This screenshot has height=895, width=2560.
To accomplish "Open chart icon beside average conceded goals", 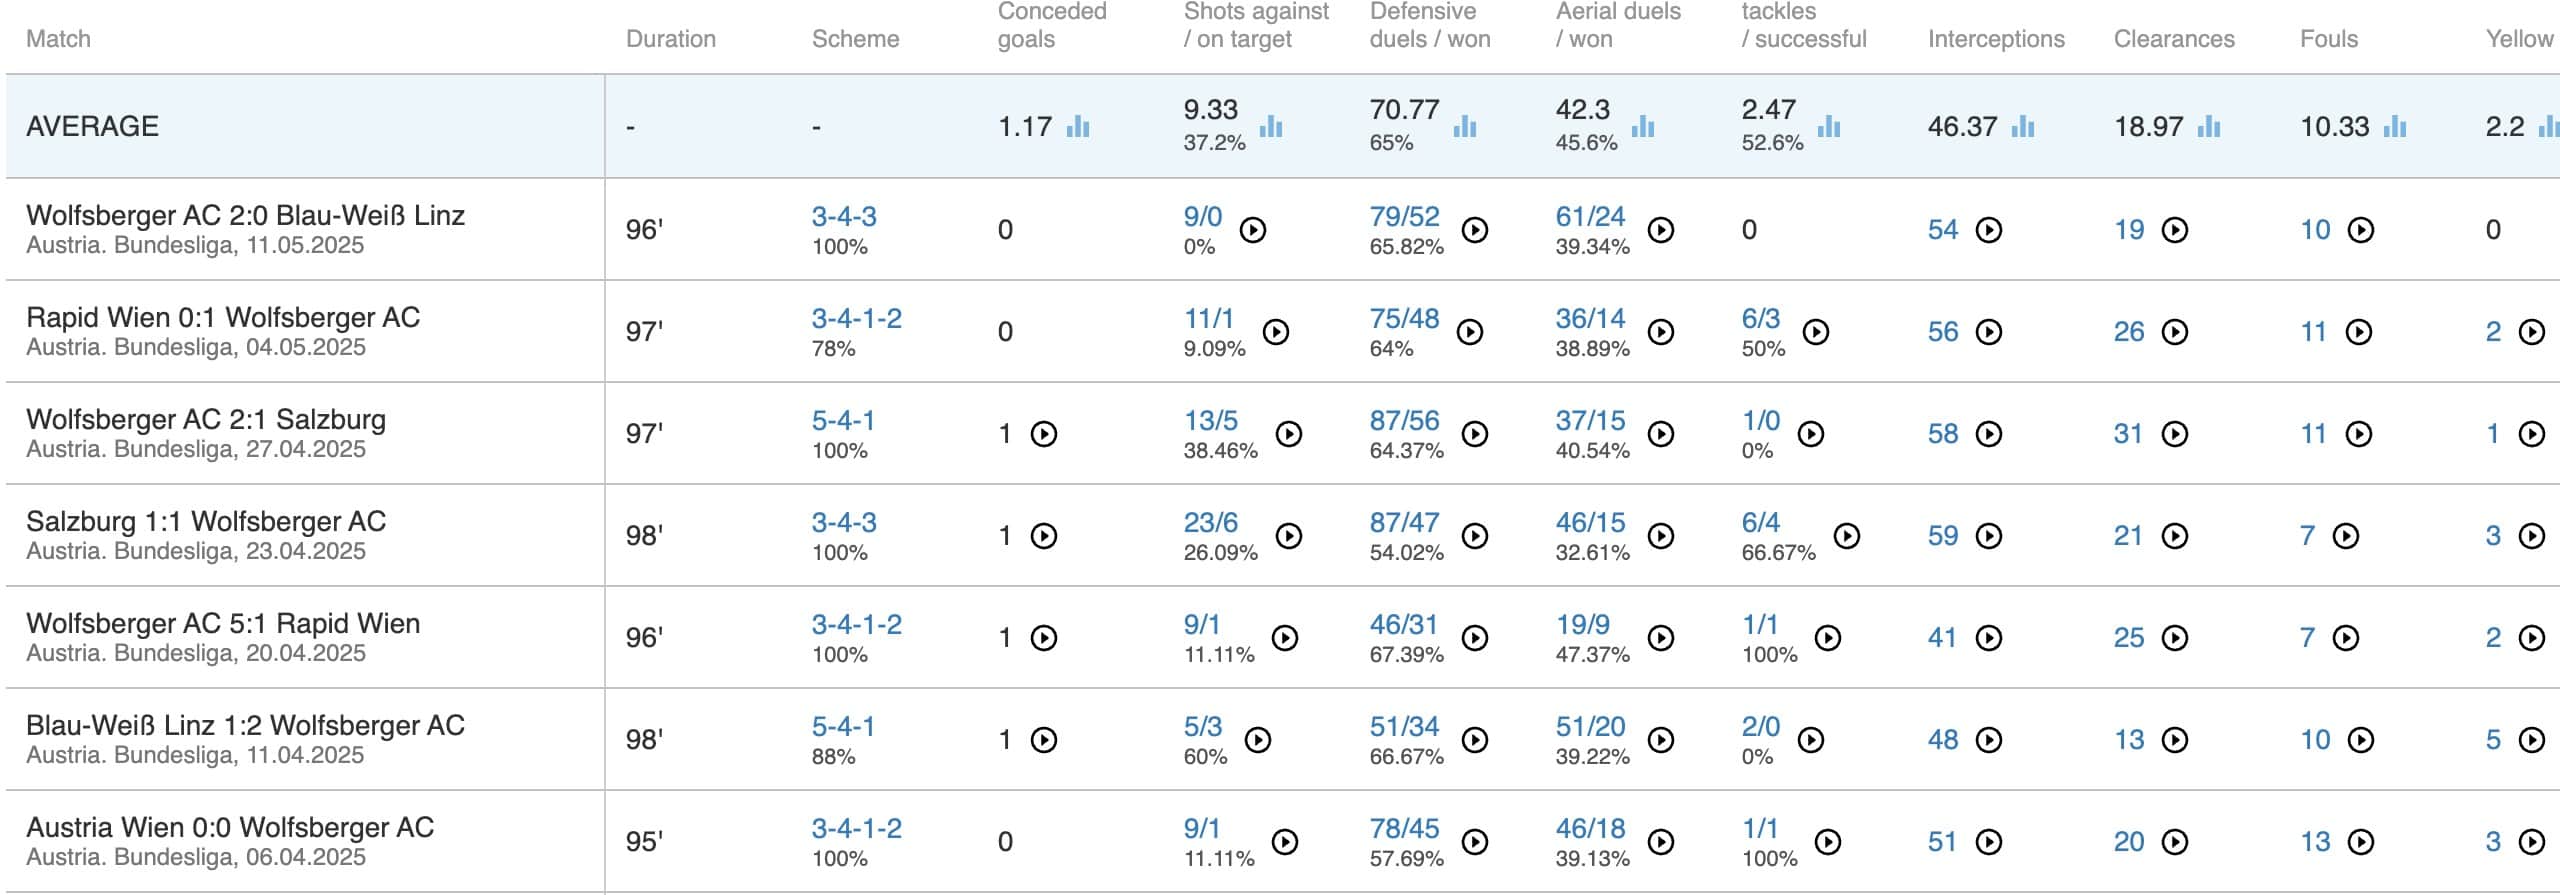I will [x=1077, y=127].
